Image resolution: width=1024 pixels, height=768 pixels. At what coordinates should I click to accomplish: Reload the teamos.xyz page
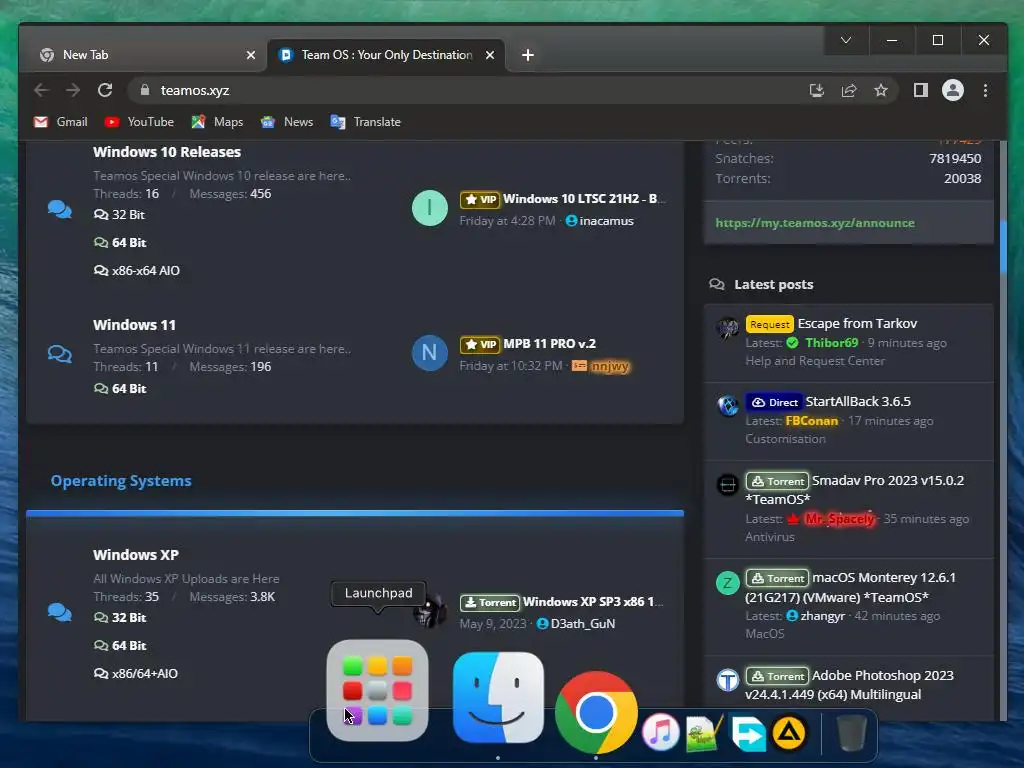point(105,90)
